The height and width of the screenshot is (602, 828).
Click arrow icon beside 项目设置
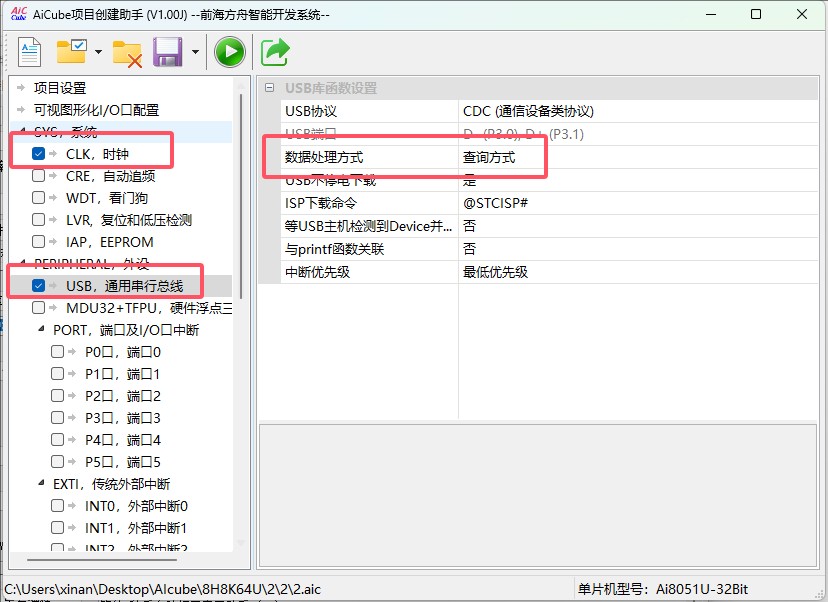pos(21,88)
